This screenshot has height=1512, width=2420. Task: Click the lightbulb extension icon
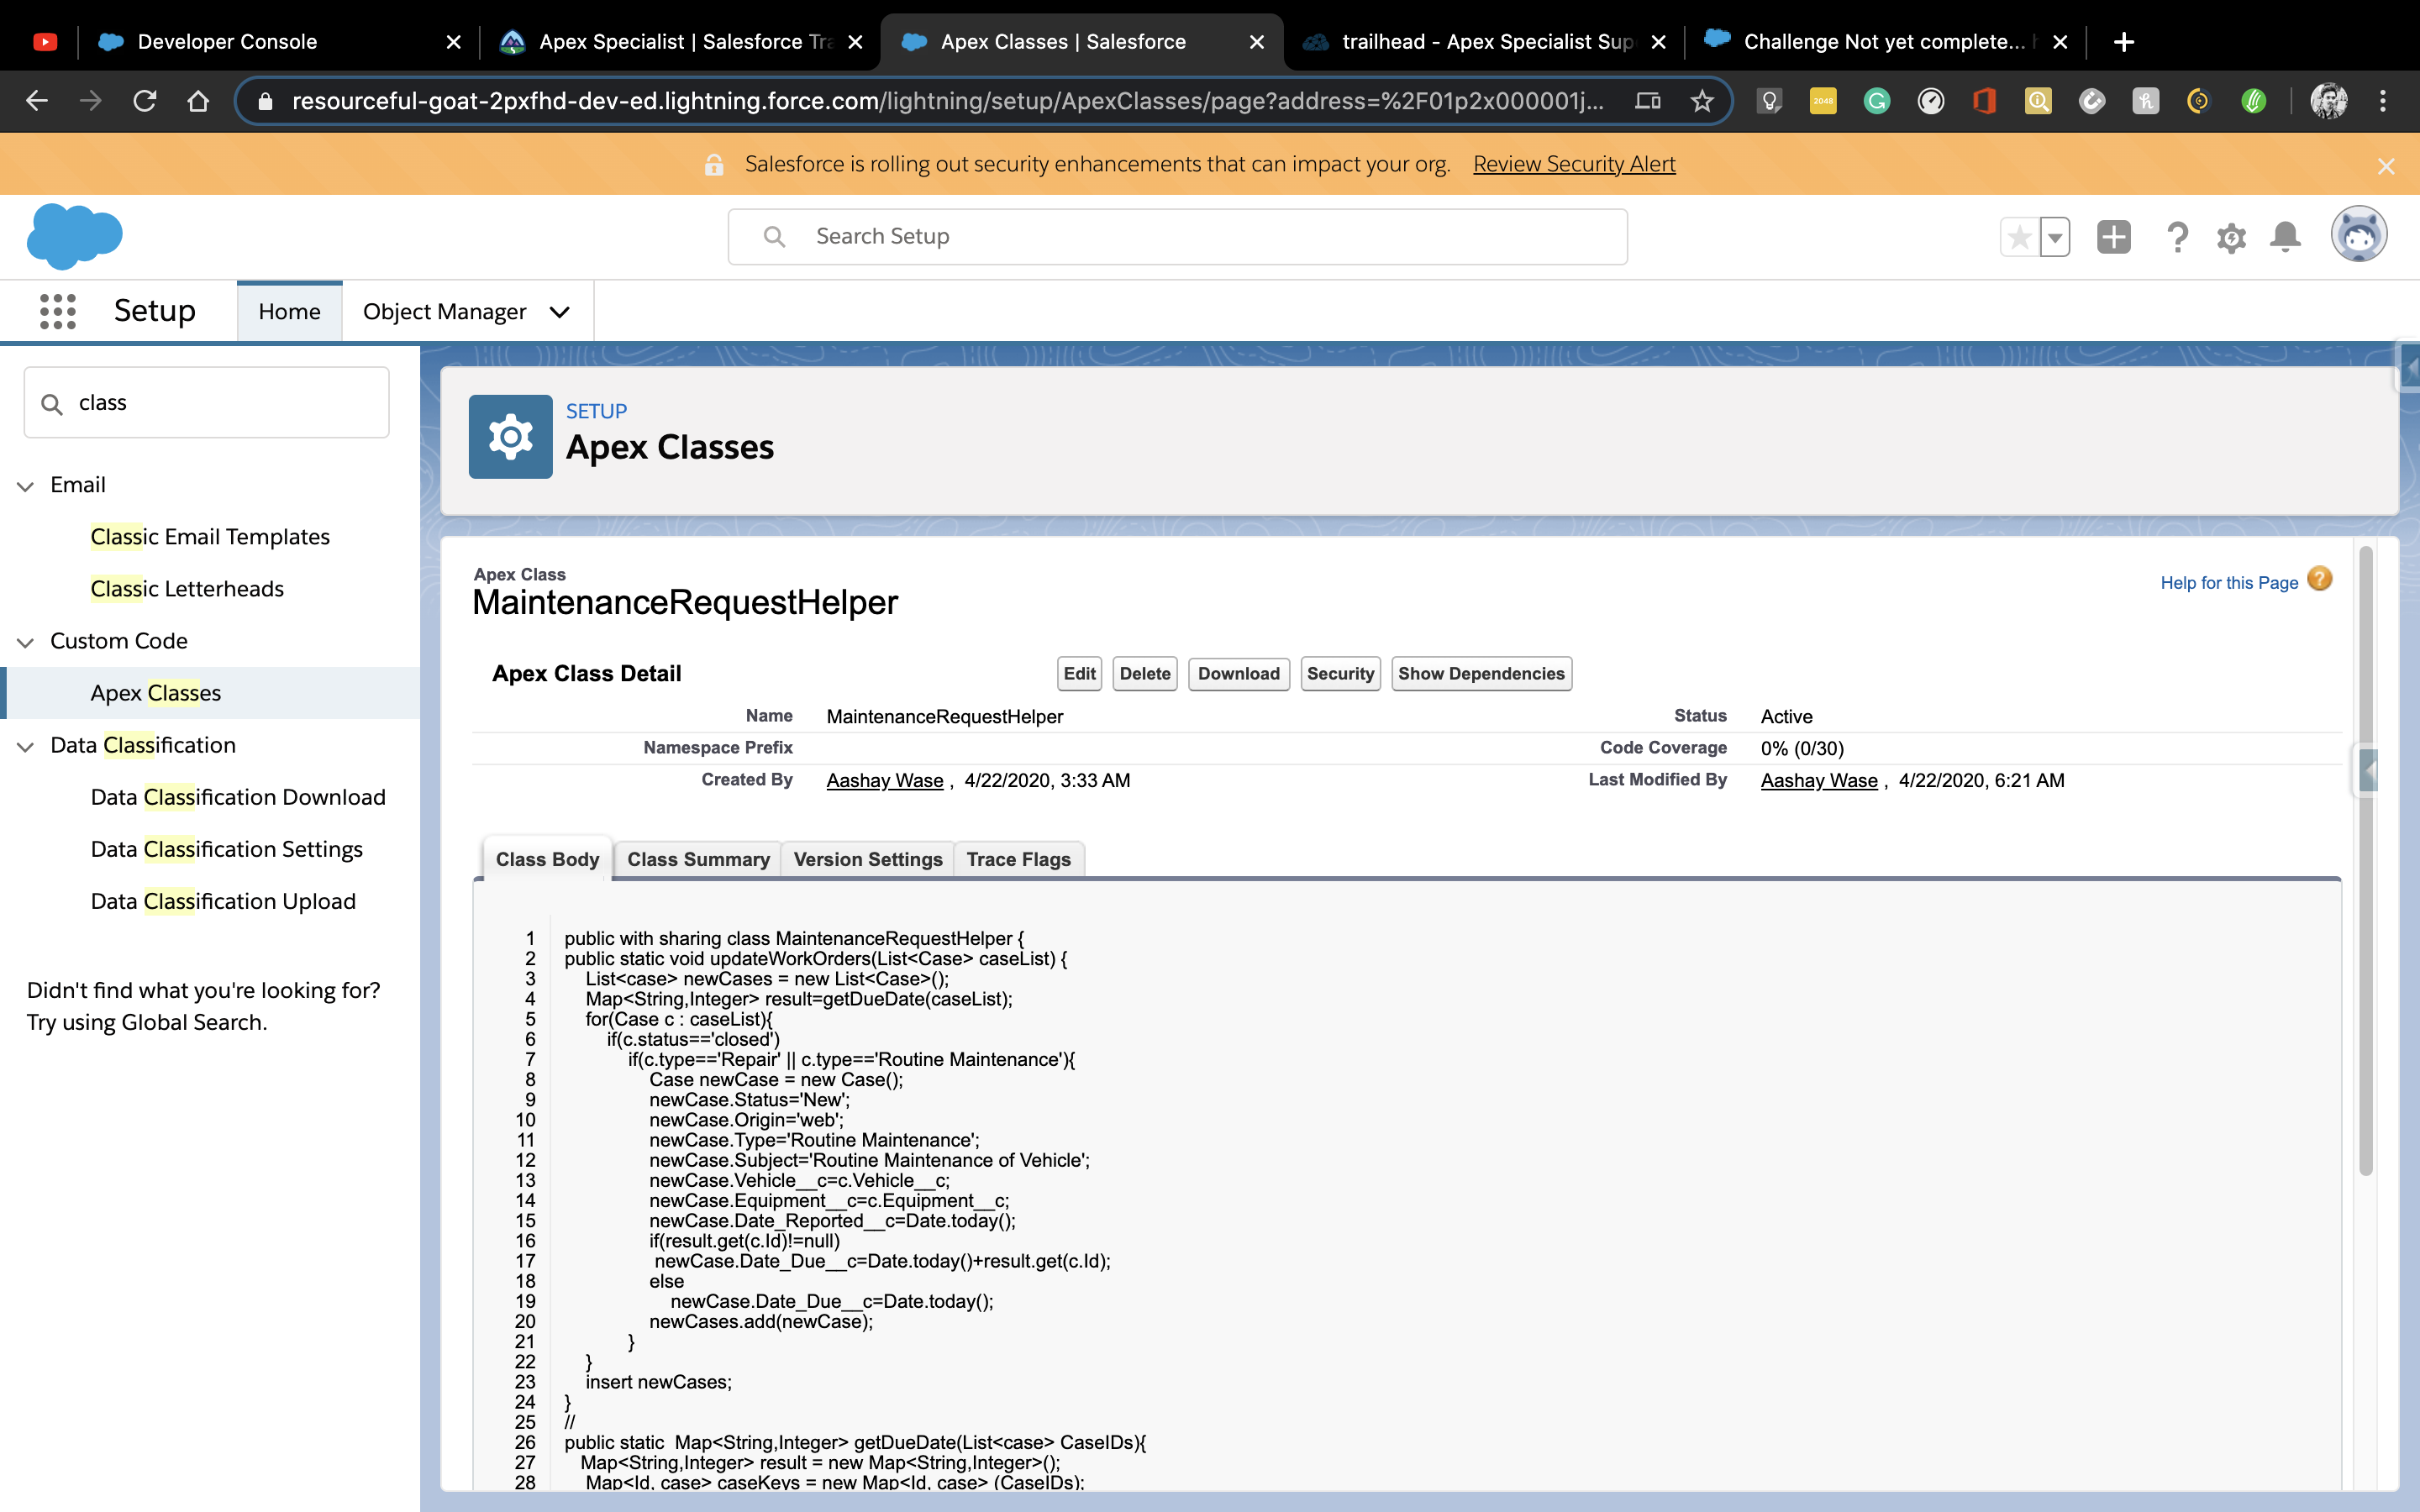1769,101
